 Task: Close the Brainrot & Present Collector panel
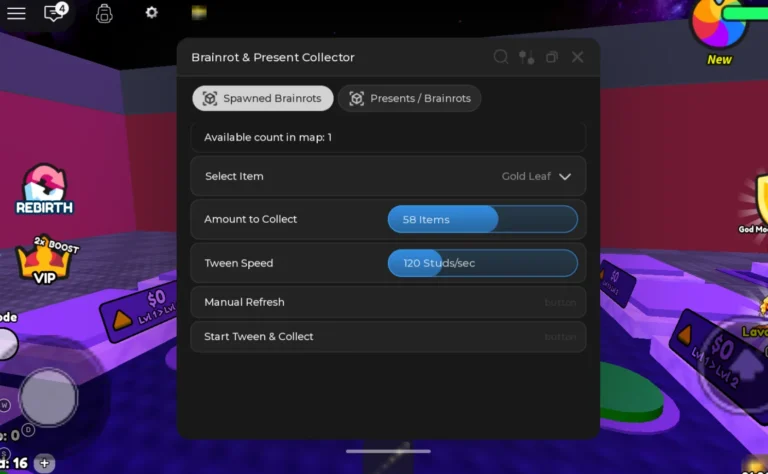(577, 57)
